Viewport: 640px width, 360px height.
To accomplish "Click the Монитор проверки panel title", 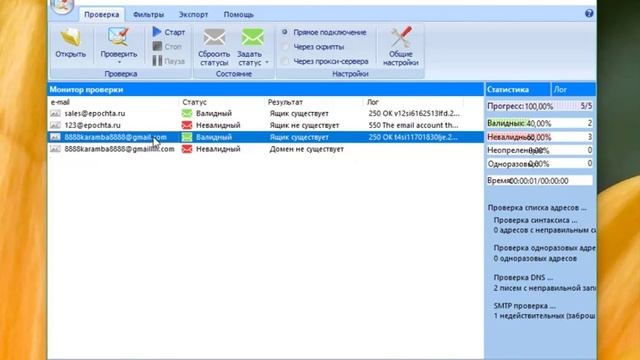I will coord(86,89).
